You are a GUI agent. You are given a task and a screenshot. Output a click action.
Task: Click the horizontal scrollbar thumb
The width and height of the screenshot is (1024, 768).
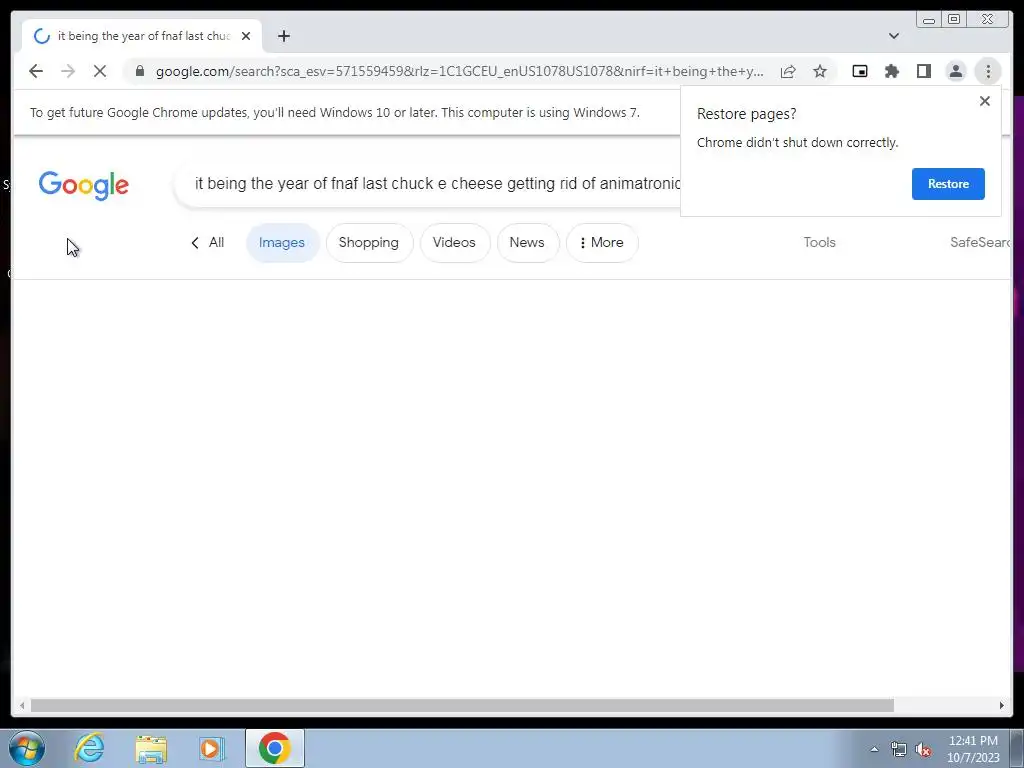tap(462, 705)
